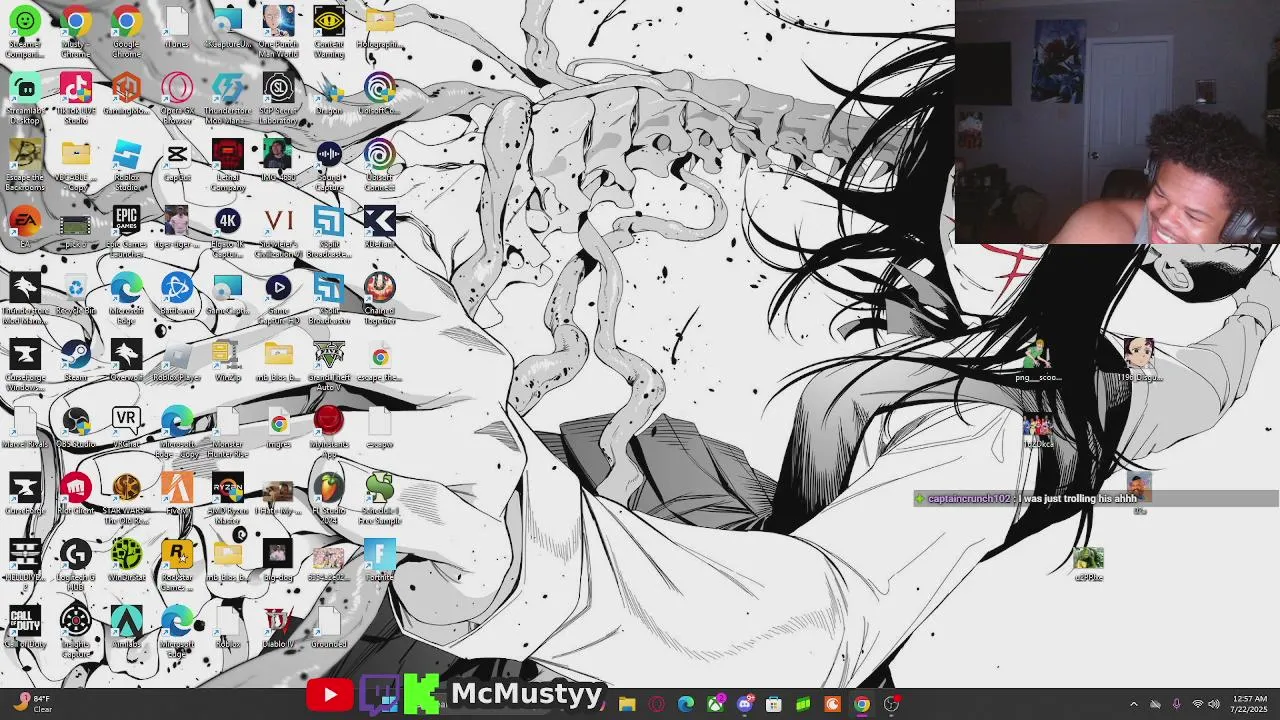Image resolution: width=1280 pixels, height=720 pixels.
Task: Open the Fortnite desktop shortcut
Action: (x=379, y=560)
